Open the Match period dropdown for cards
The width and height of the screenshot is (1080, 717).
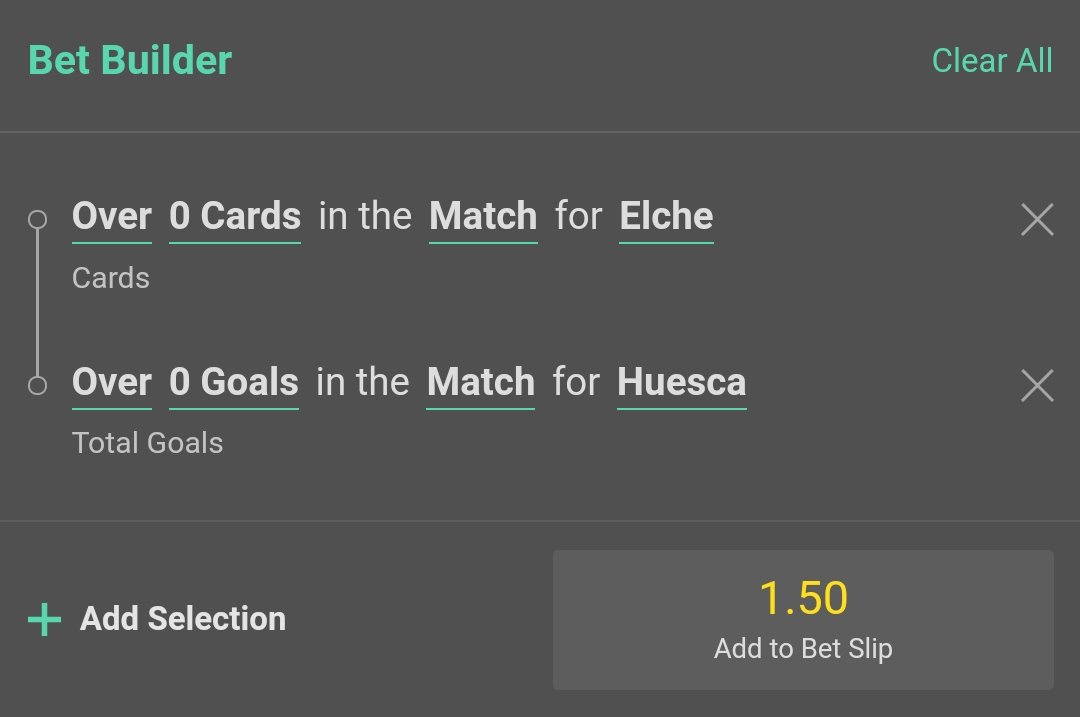click(483, 217)
